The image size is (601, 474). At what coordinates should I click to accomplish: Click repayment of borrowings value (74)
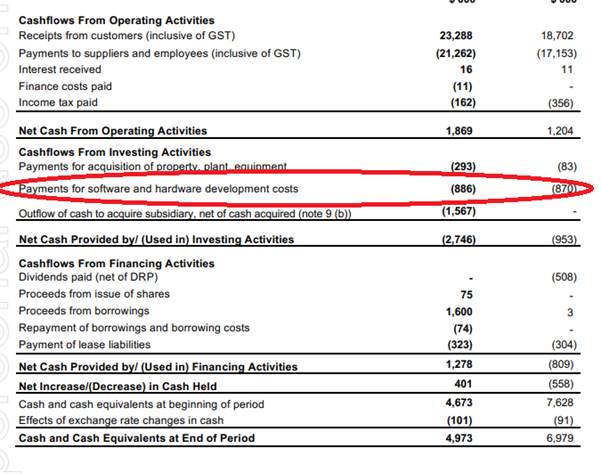point(463,329)
